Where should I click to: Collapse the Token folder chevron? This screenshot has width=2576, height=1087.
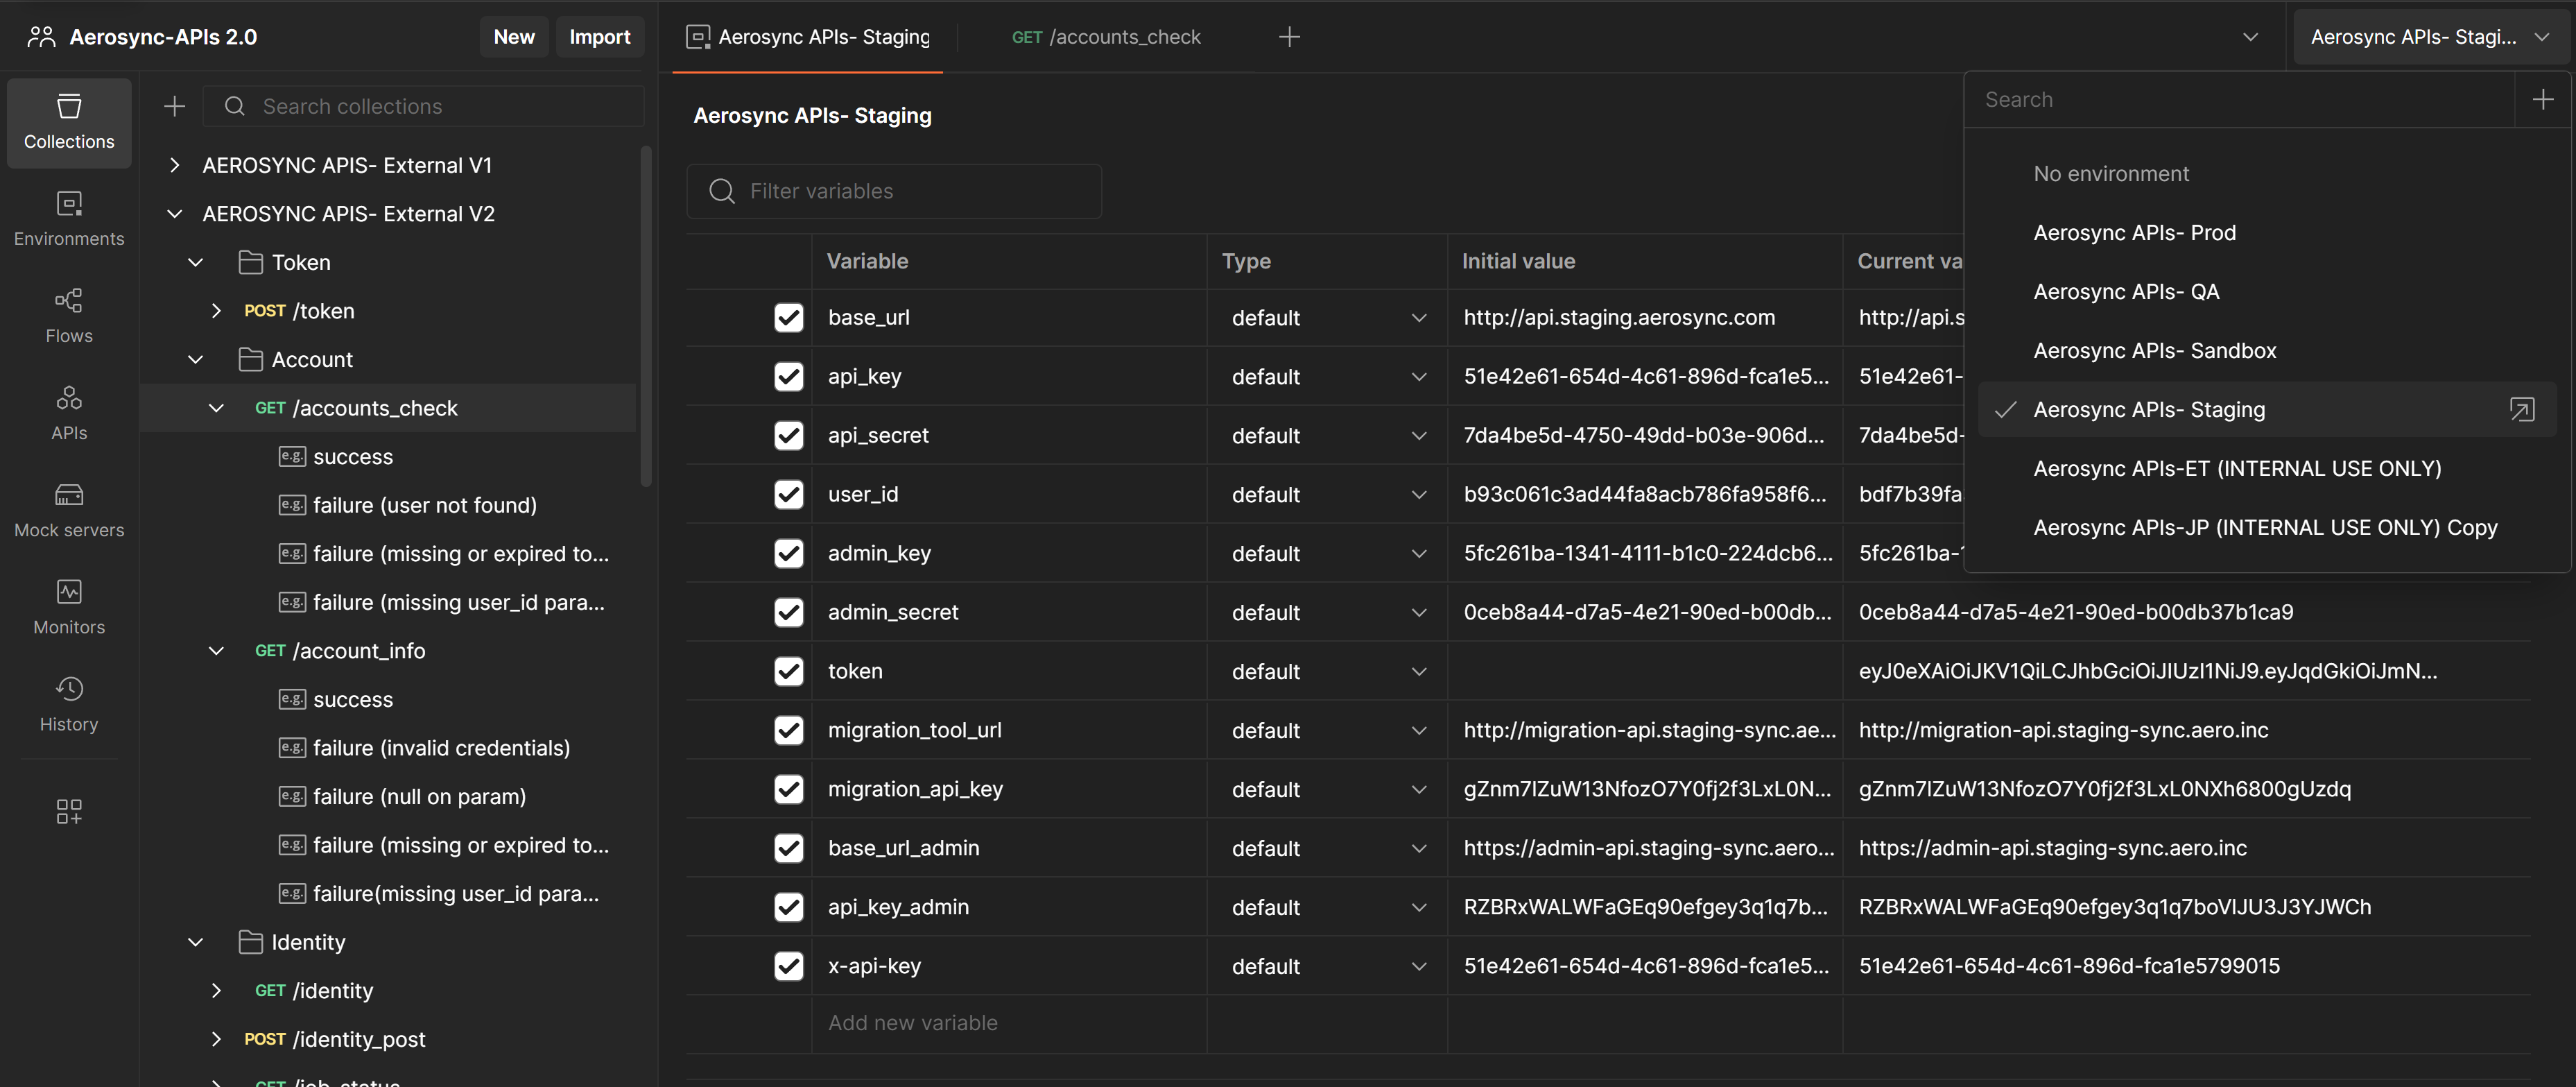tap(196, 262)
